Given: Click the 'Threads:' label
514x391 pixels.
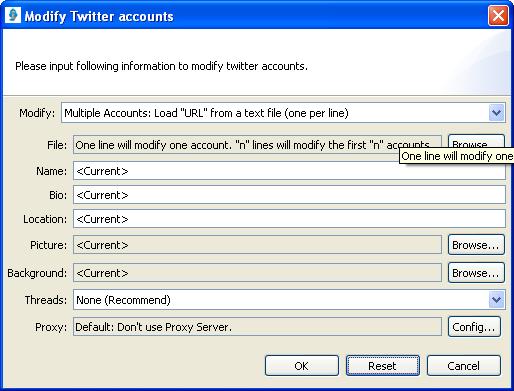Looking at the screenshot, I should [46, 300].
